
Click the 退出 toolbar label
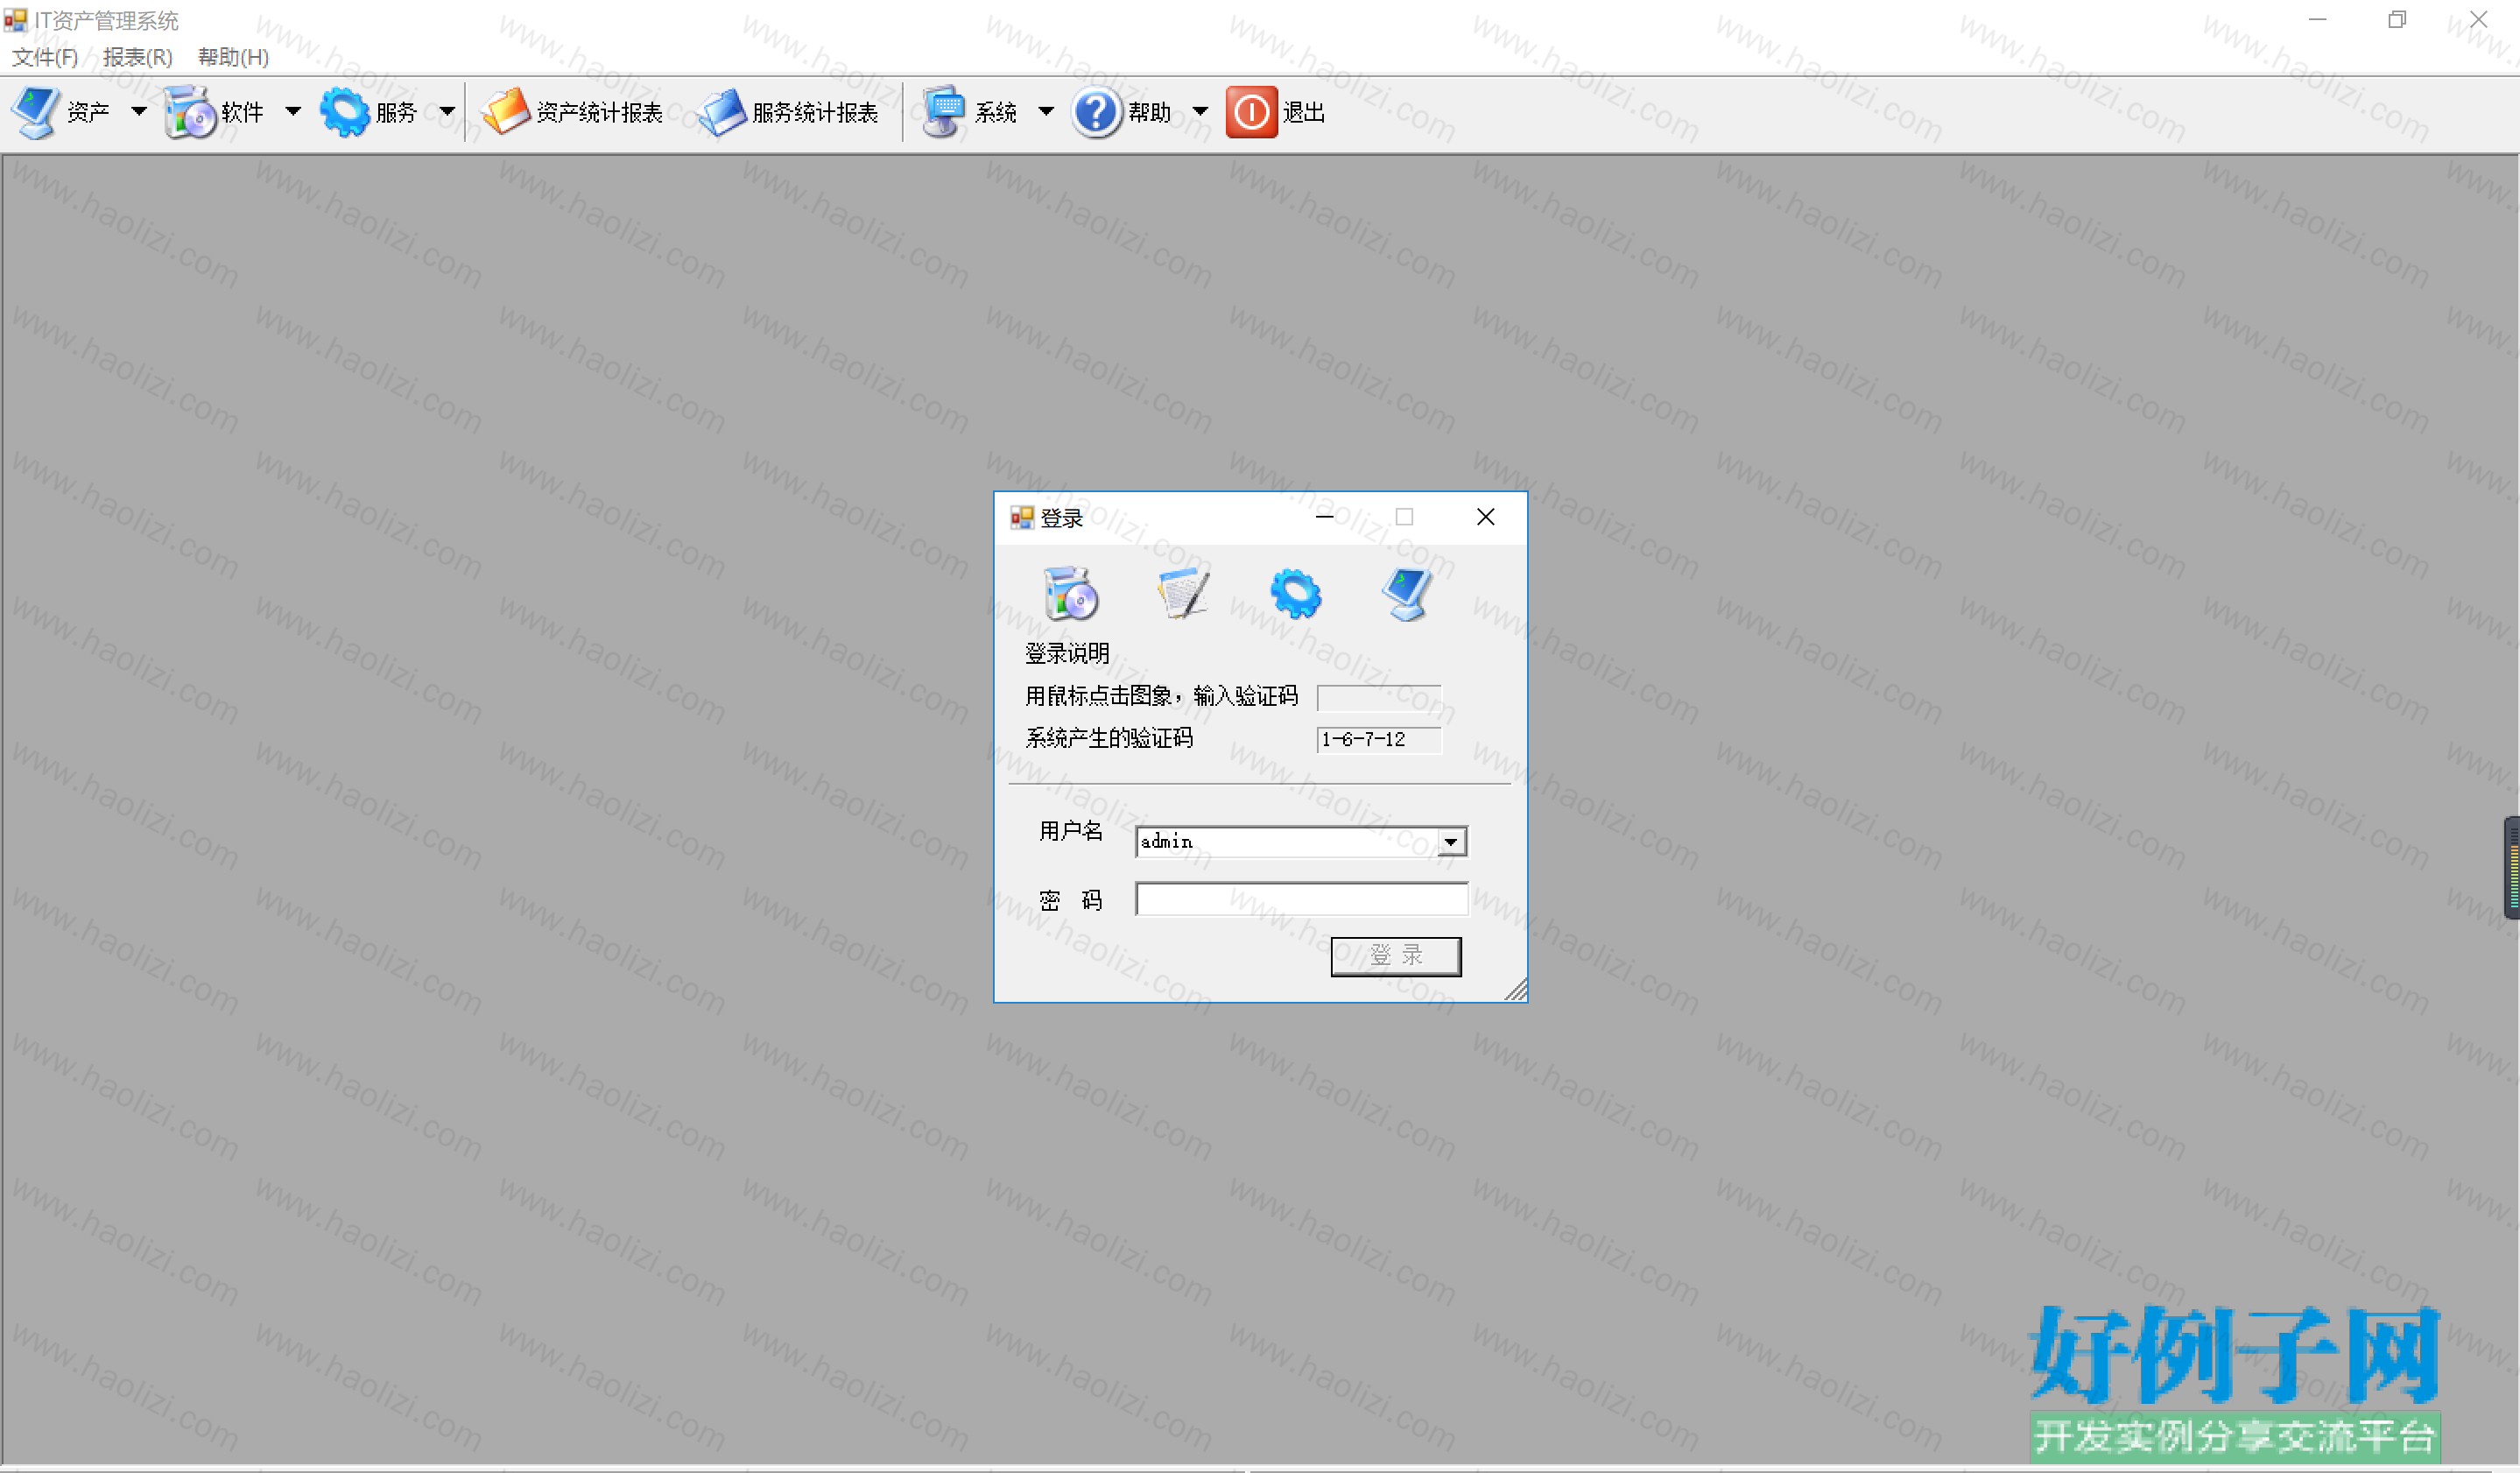click(1304, 112)
